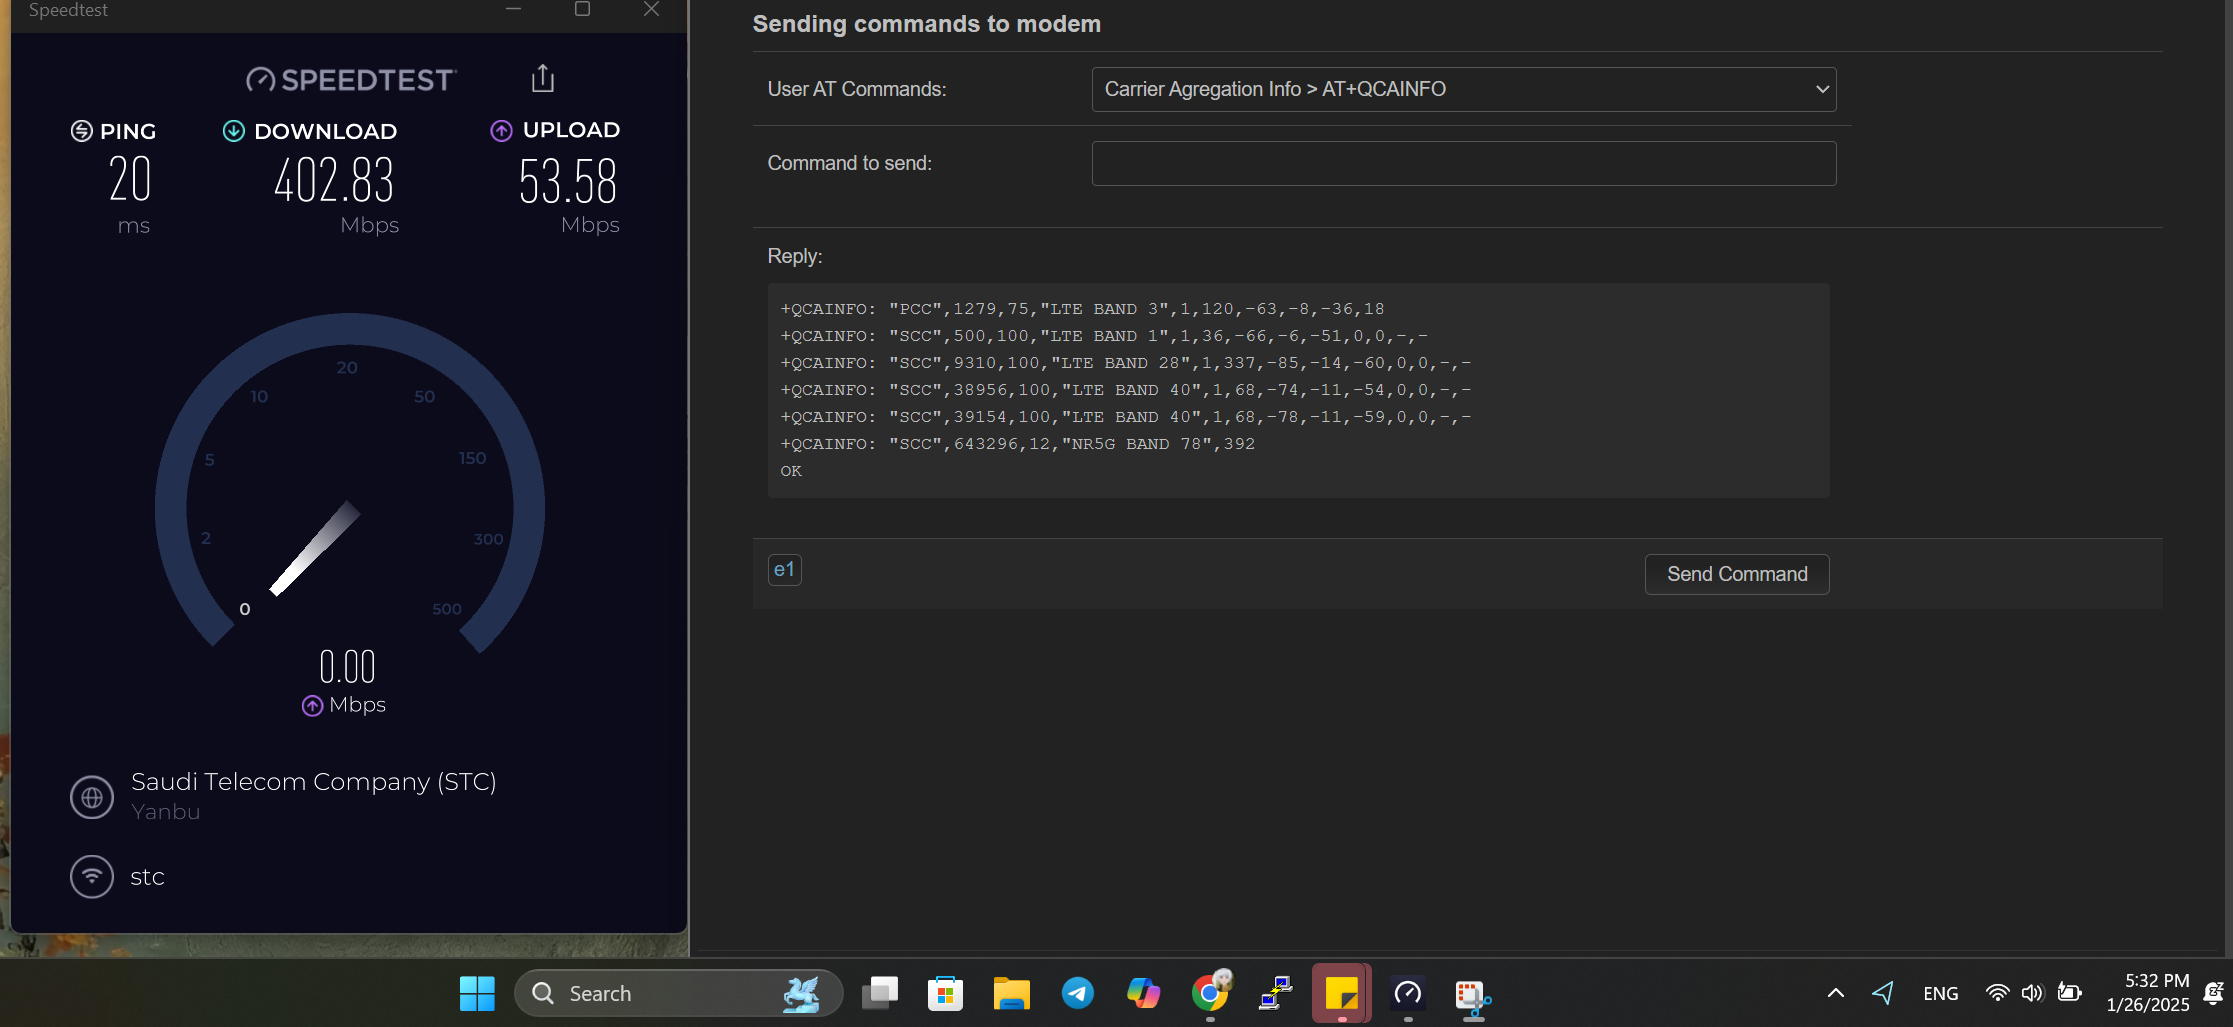Open File Explorer from taskbar
This screenshot has height=1027, width=2233.
(1011, 993)
